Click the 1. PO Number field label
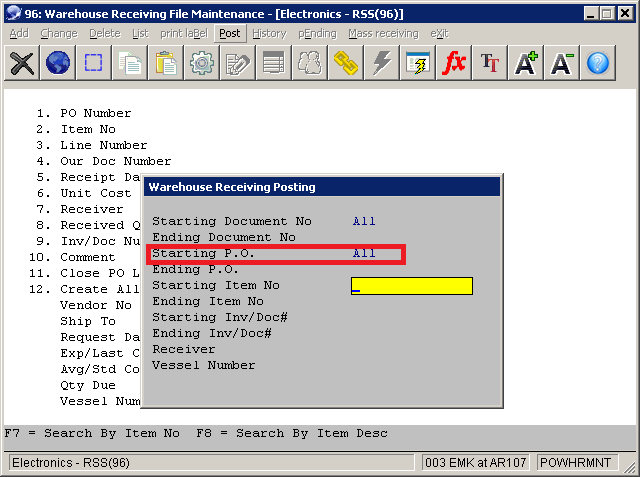The width and height of the screenshot is (640, 477). (x=84, y=113)
